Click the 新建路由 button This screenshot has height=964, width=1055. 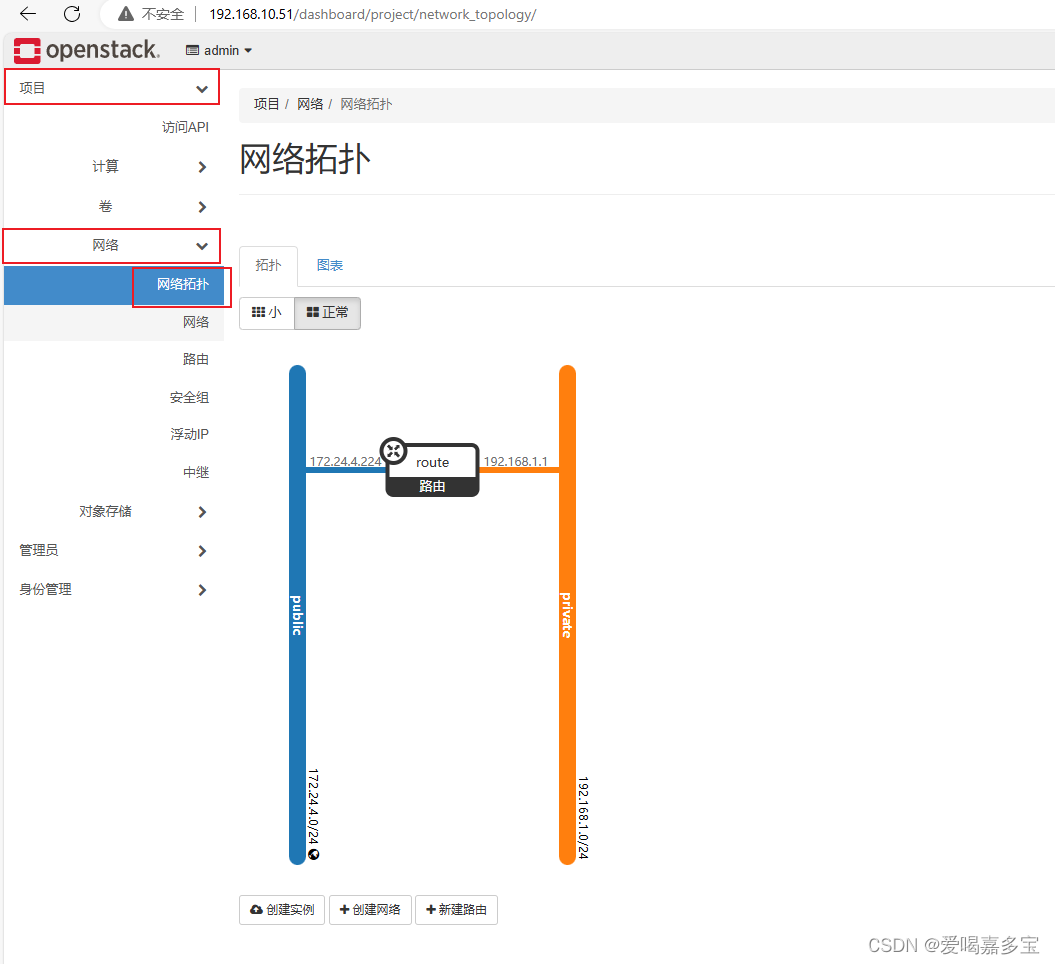click(x=456, y=910)
